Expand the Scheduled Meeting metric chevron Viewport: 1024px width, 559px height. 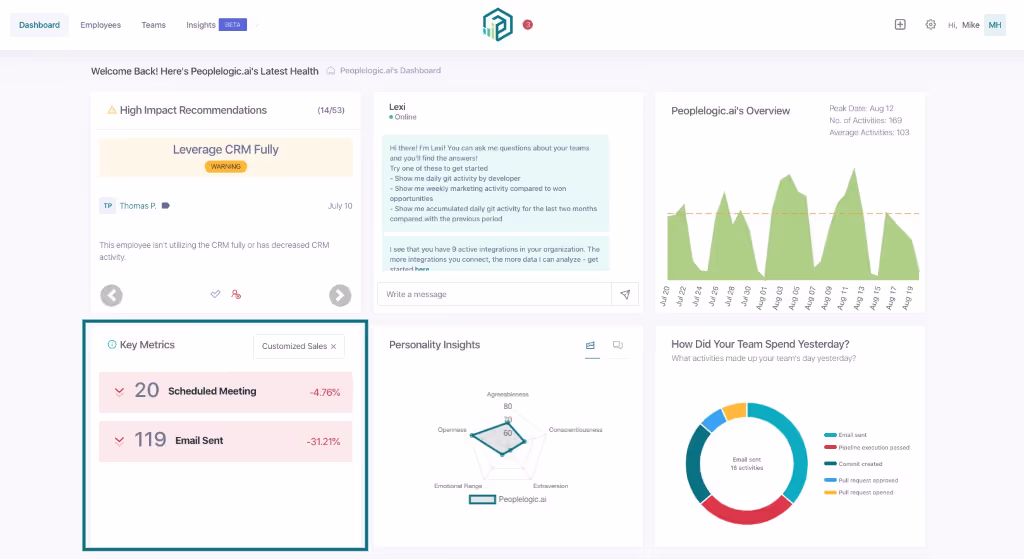120,392
